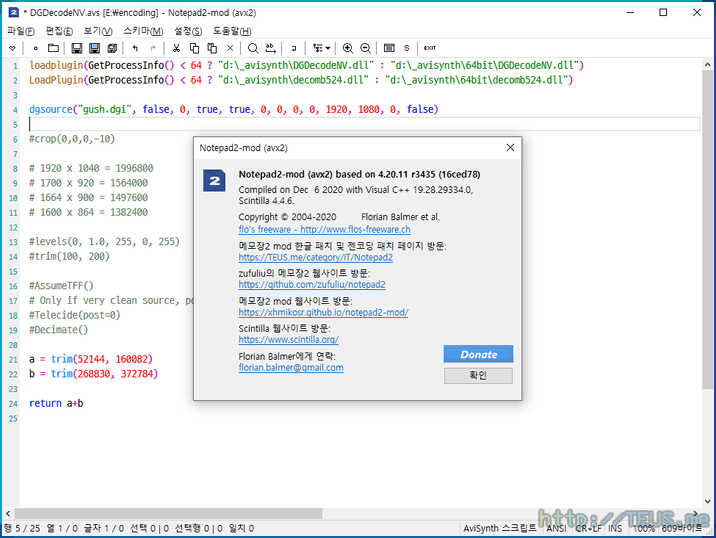
Task: Click CR+LF line ending in status bar
Action: pyautogui.click(x=588, y=528)
